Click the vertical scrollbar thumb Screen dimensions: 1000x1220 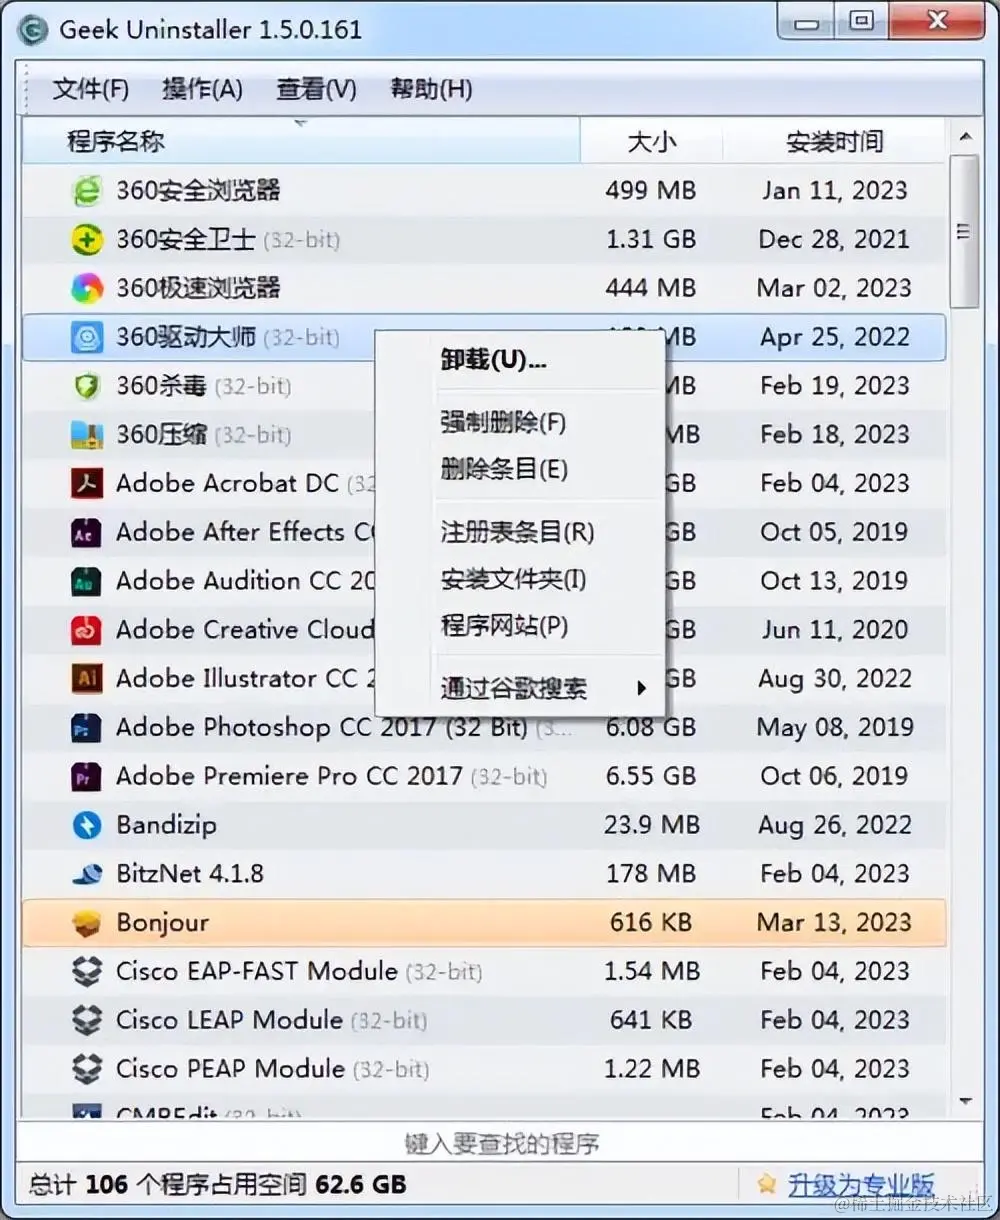pyautogui.click(x=965, y=231)
